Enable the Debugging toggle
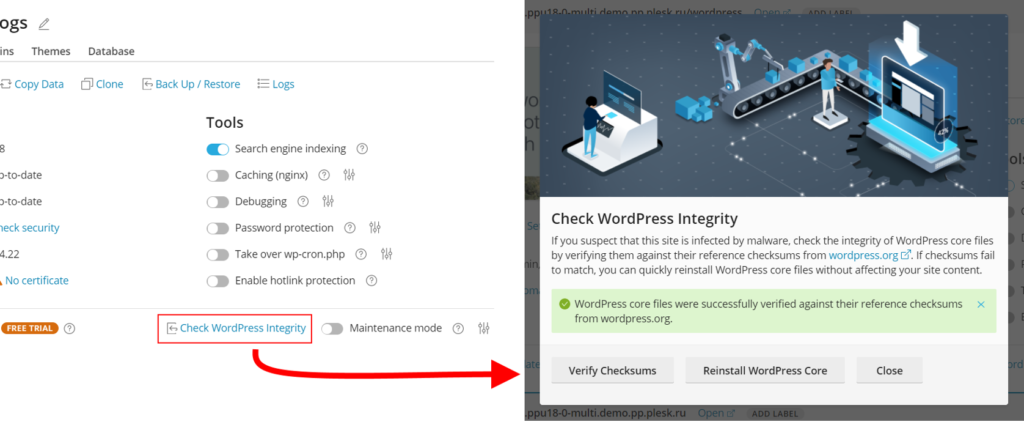The width and height of the screenshot is (1024, 422). pos(217,201)
